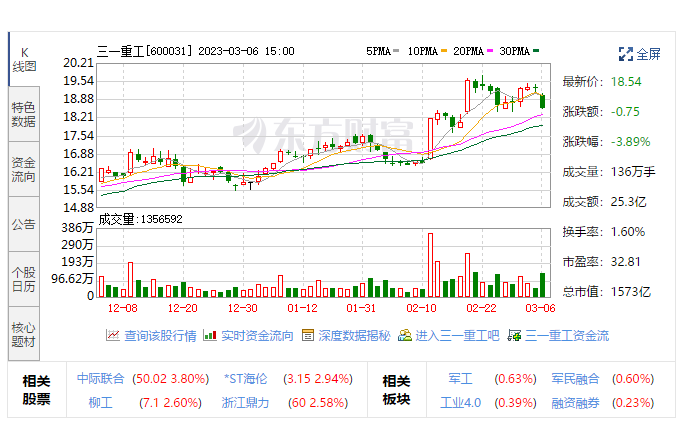Image resolution: width=684 pixels, height=446 pixels.
Task: Click the chart icon beside 查询该股行情
Action: (113, 335)
